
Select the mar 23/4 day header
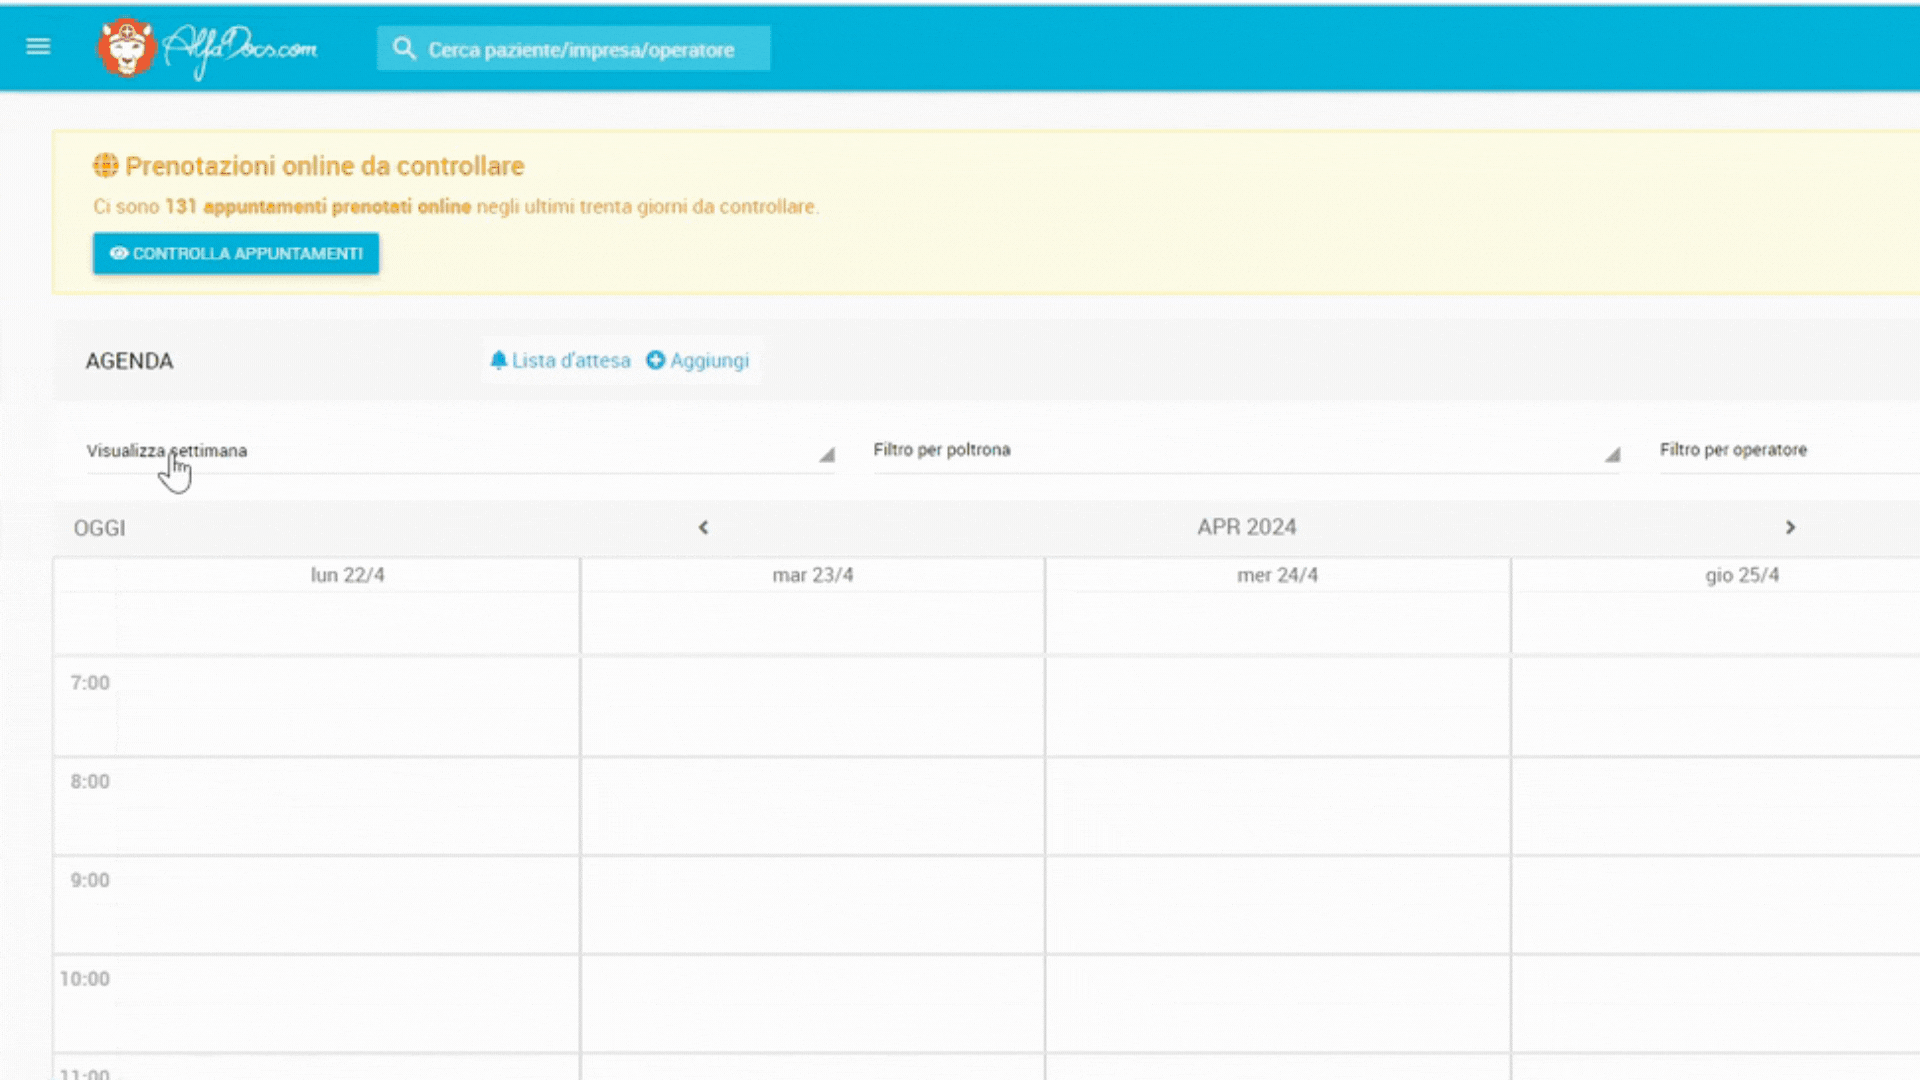812,575
